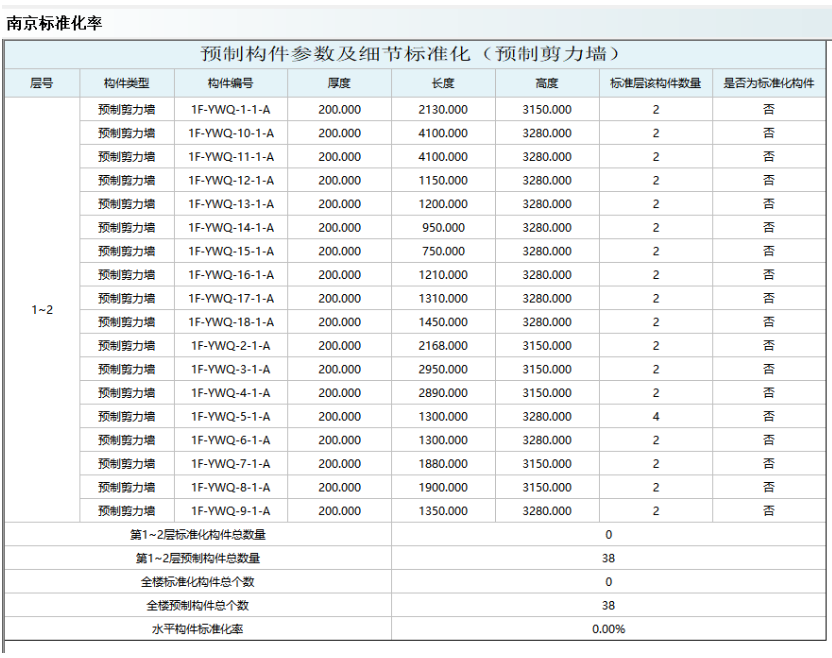Click value 38 in 全楼预制构件总个数 row
Viewport: 832px width, 658px height.
tap(609, 605)
